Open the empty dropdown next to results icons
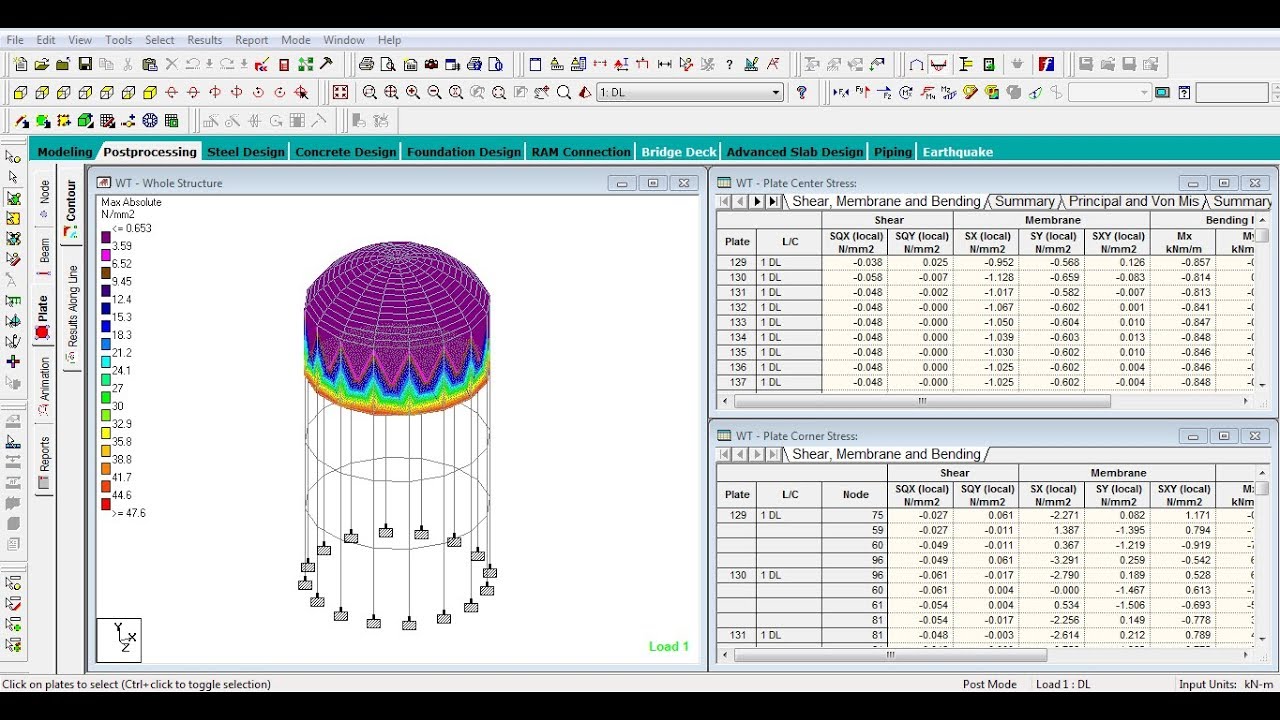This screenshot has width=1280, height=720. [1110, 92]
